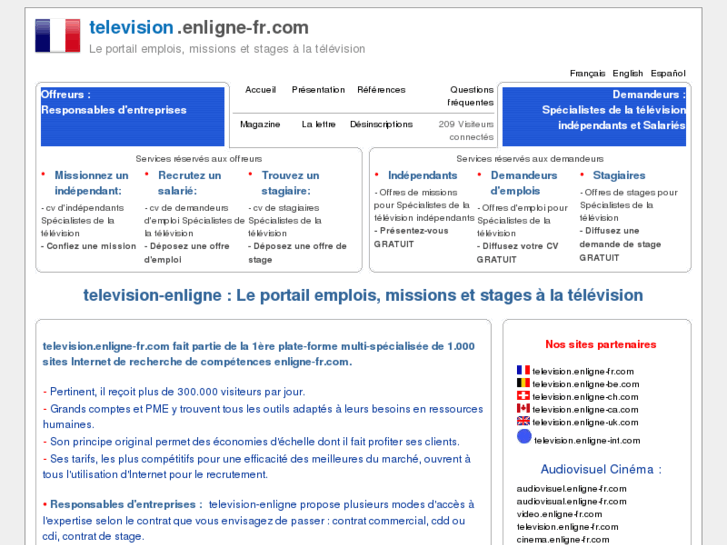
Task: Switch language to Français
Action: (587, 73)
